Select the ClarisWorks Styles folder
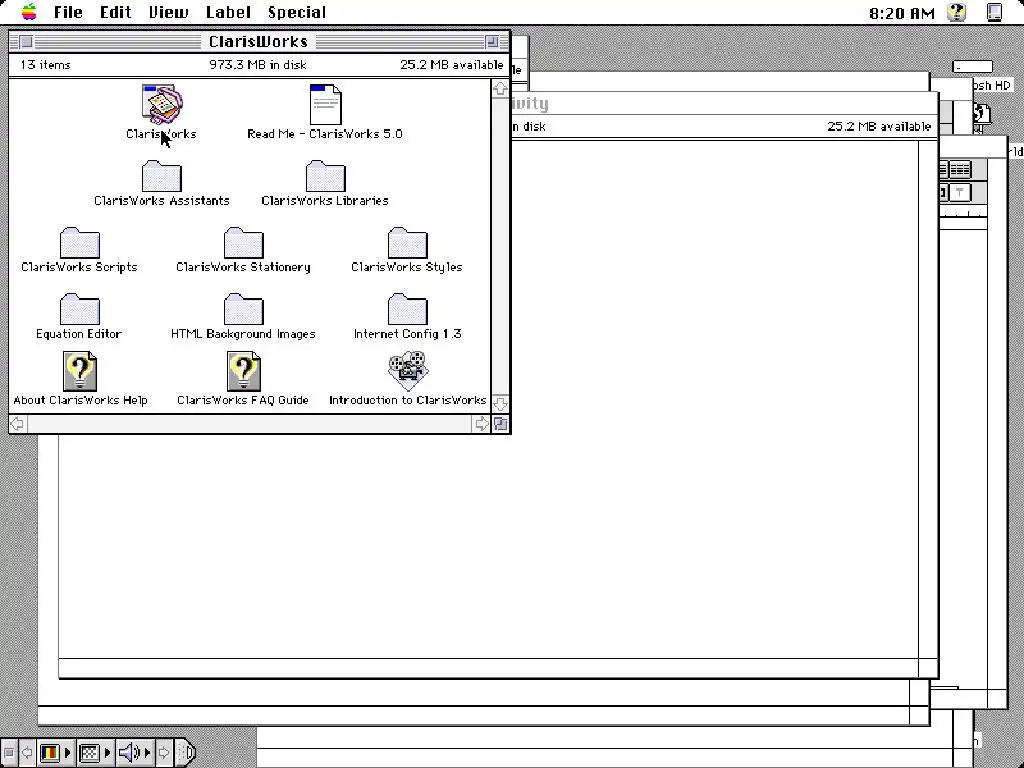Viewport: 1024px width, 768px height. tap(408, 243)
